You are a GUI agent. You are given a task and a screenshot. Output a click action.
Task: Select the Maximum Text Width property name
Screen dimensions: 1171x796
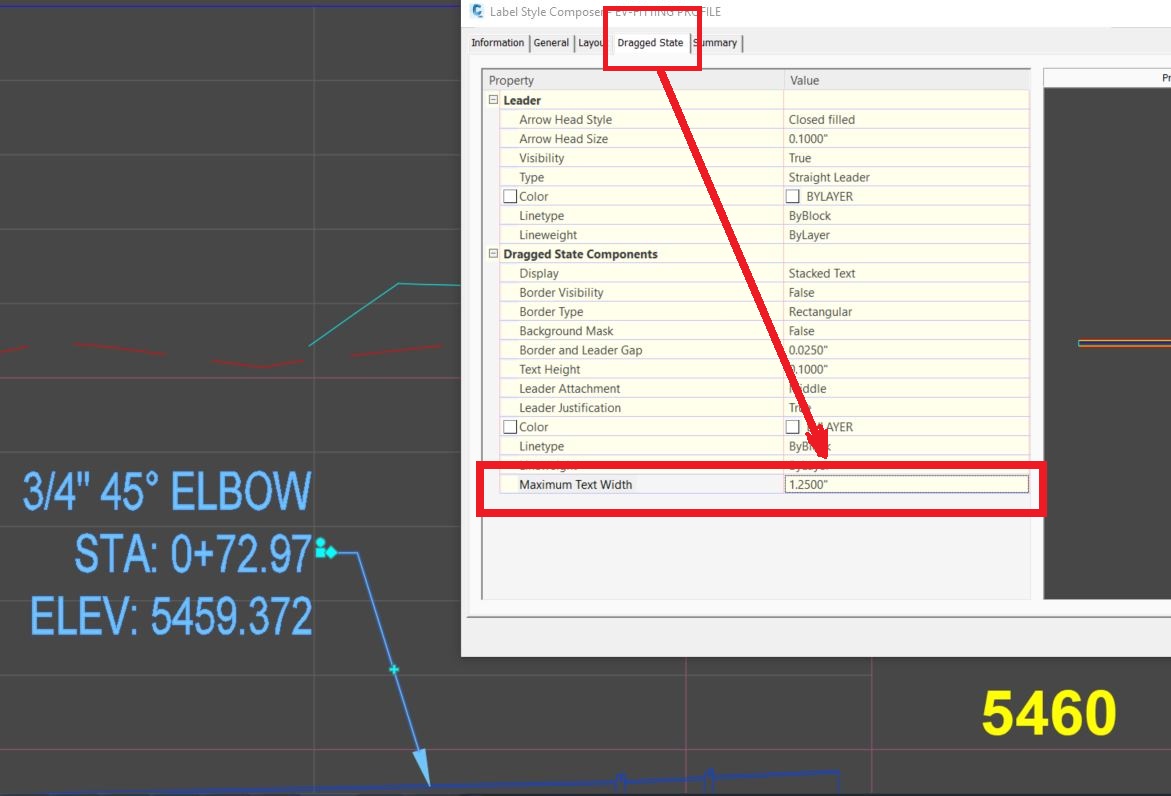pos(575,485)
